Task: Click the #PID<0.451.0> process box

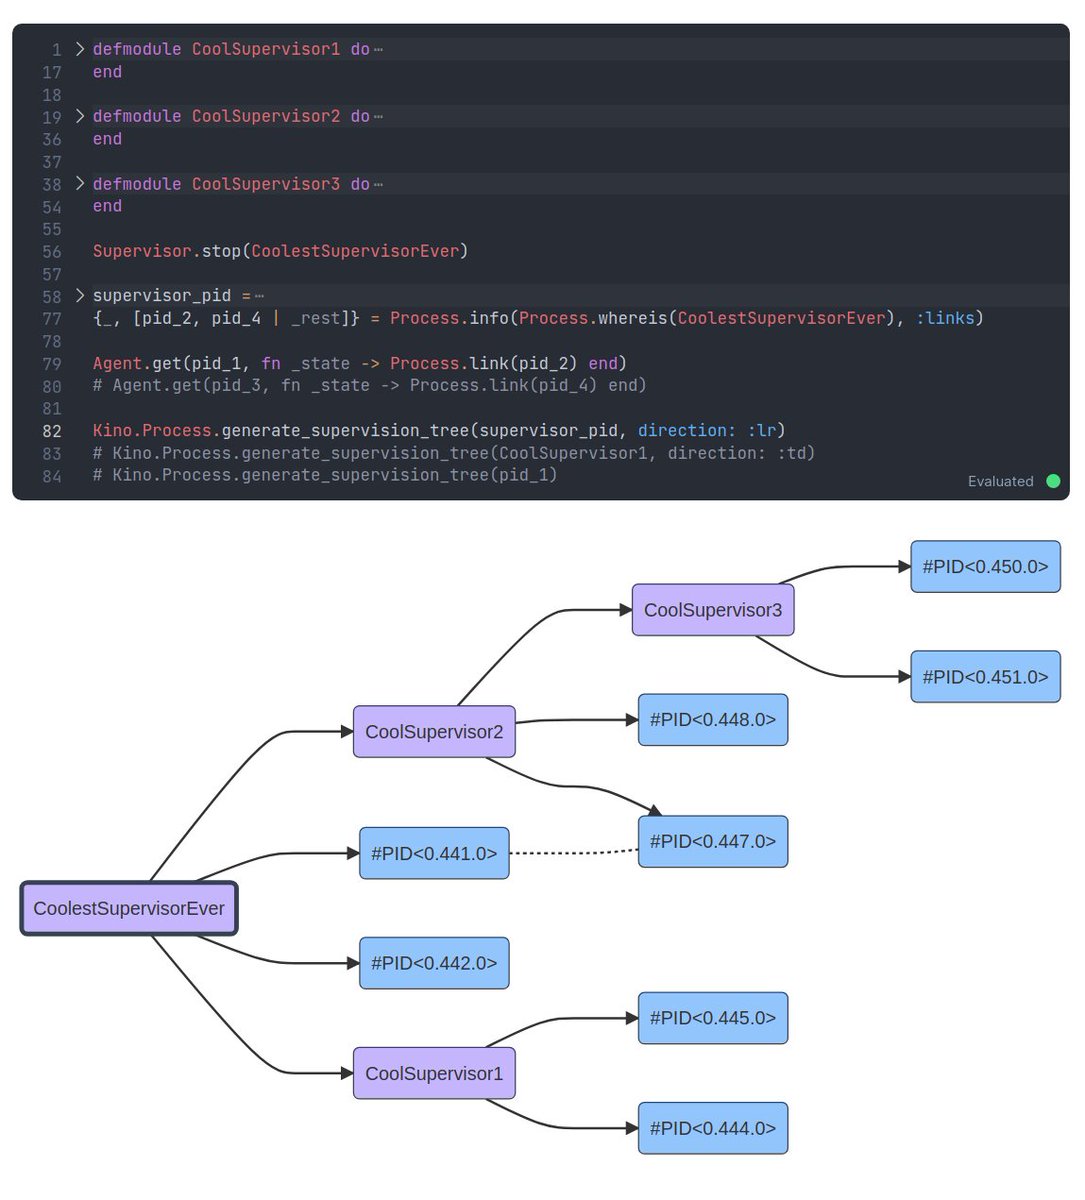Action: [x=985, y=676]
